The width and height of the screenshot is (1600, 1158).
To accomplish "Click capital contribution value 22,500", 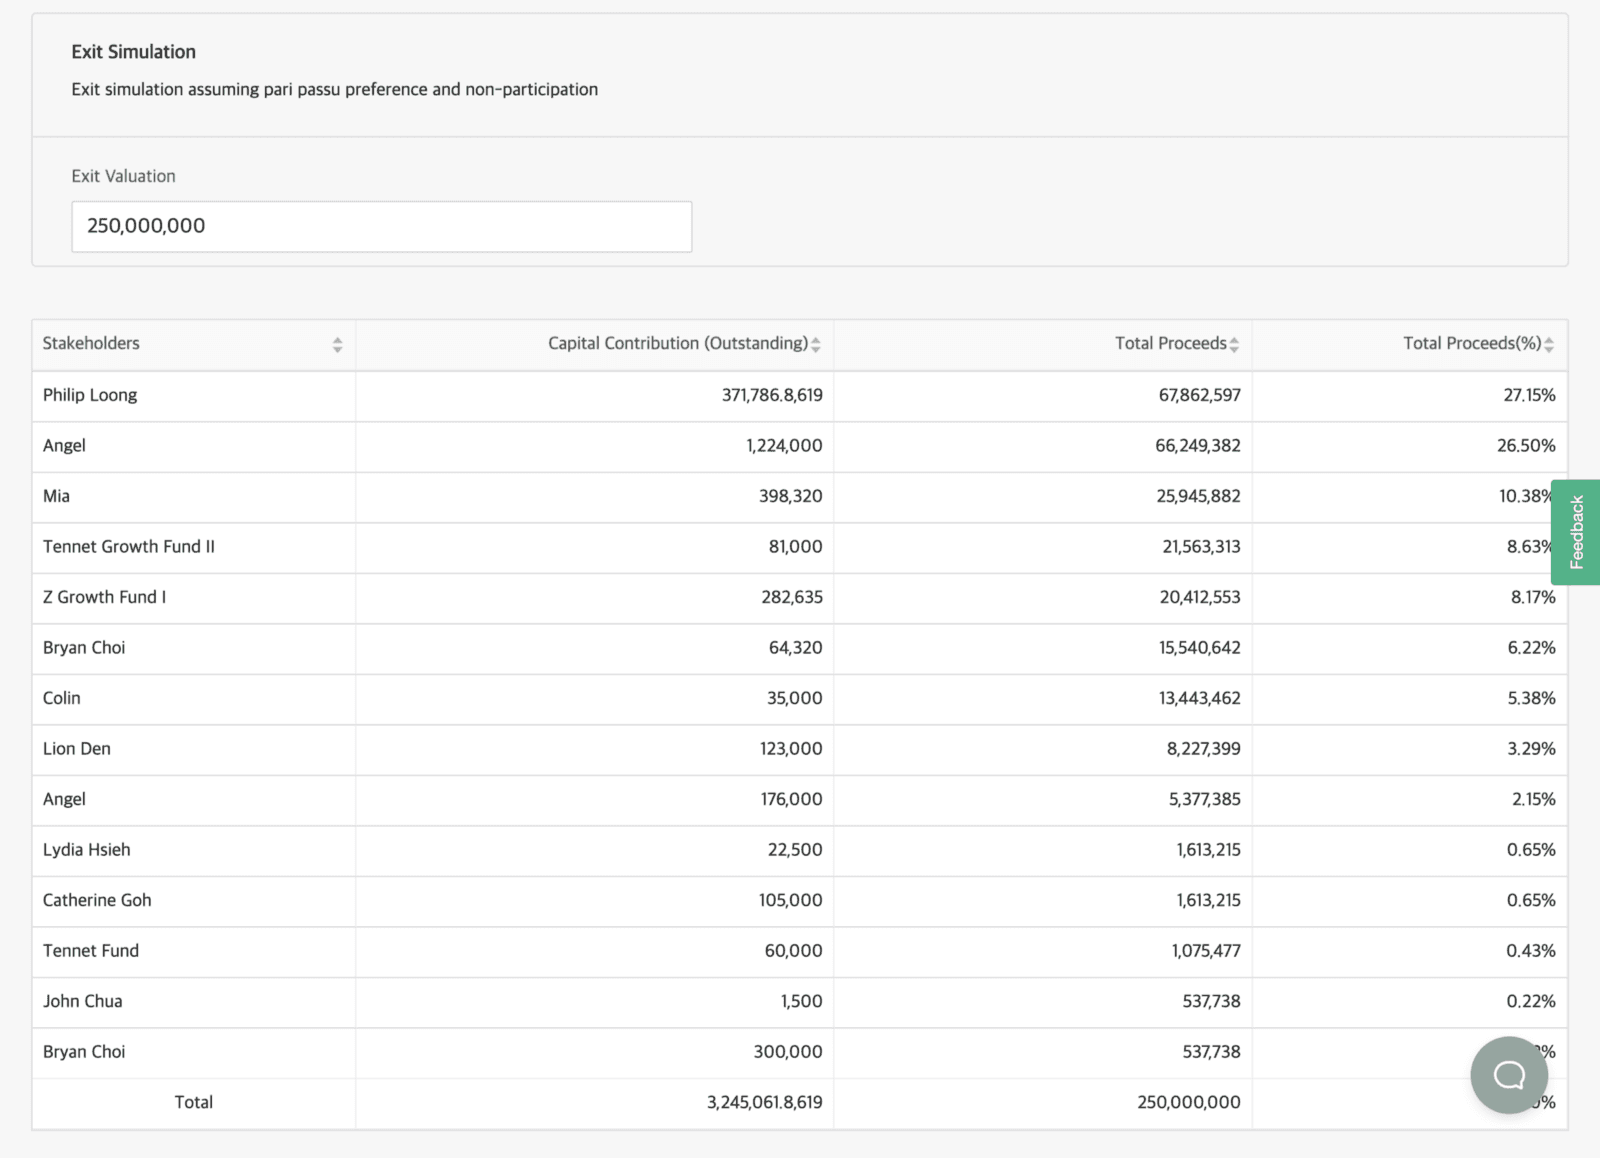I will click(795, 850).
